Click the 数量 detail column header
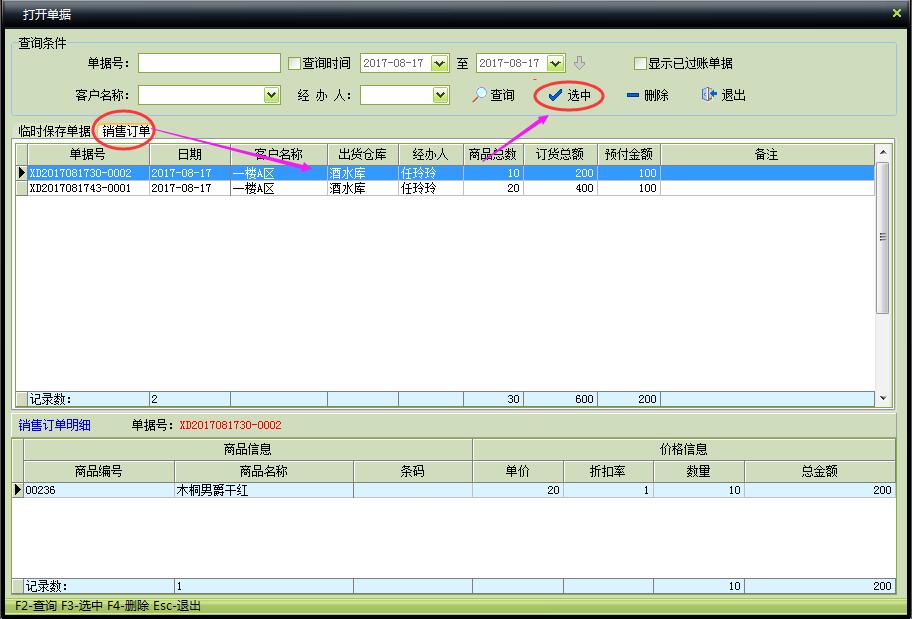 (x=699, y=471)
